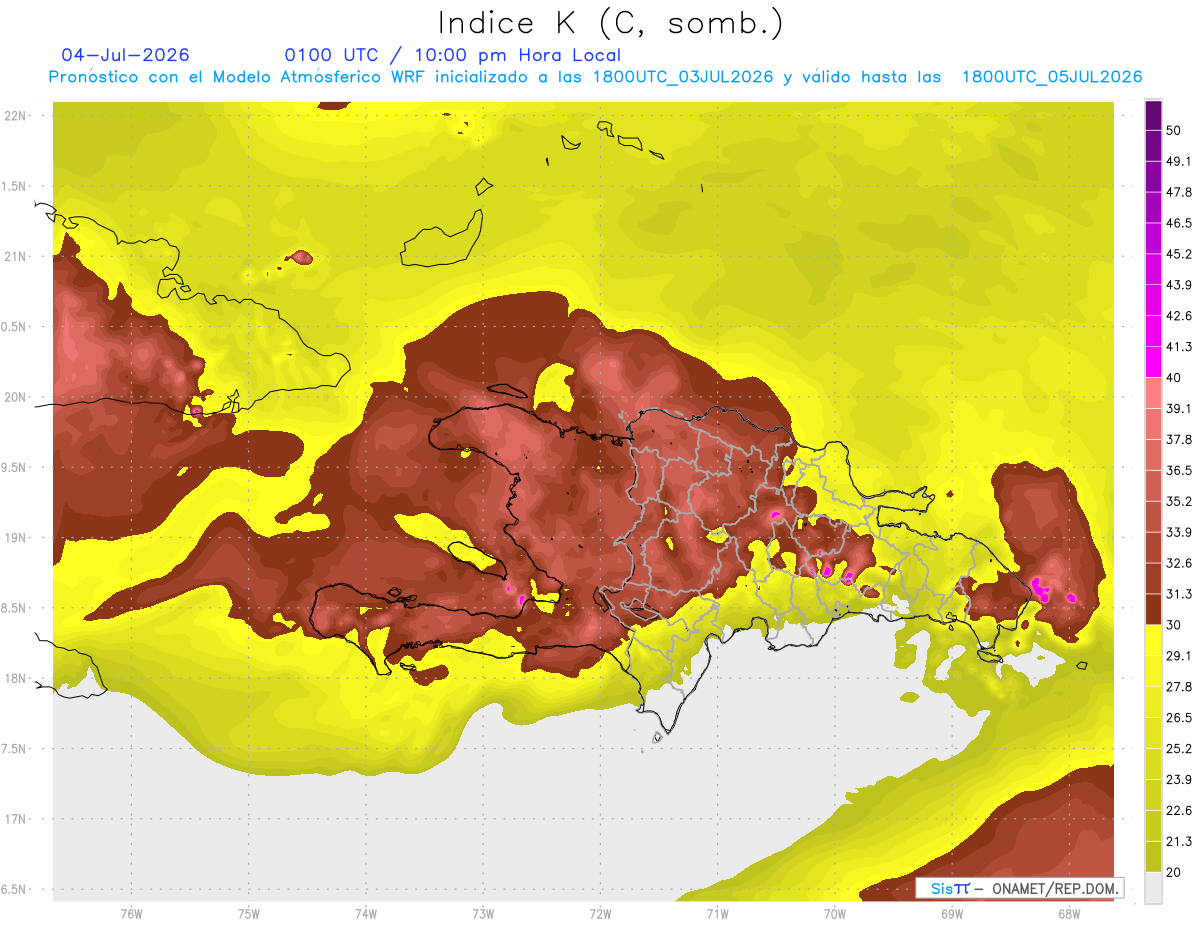Click the latitude label "17N"
This screenshot has width=1200, height=927.
15,819
